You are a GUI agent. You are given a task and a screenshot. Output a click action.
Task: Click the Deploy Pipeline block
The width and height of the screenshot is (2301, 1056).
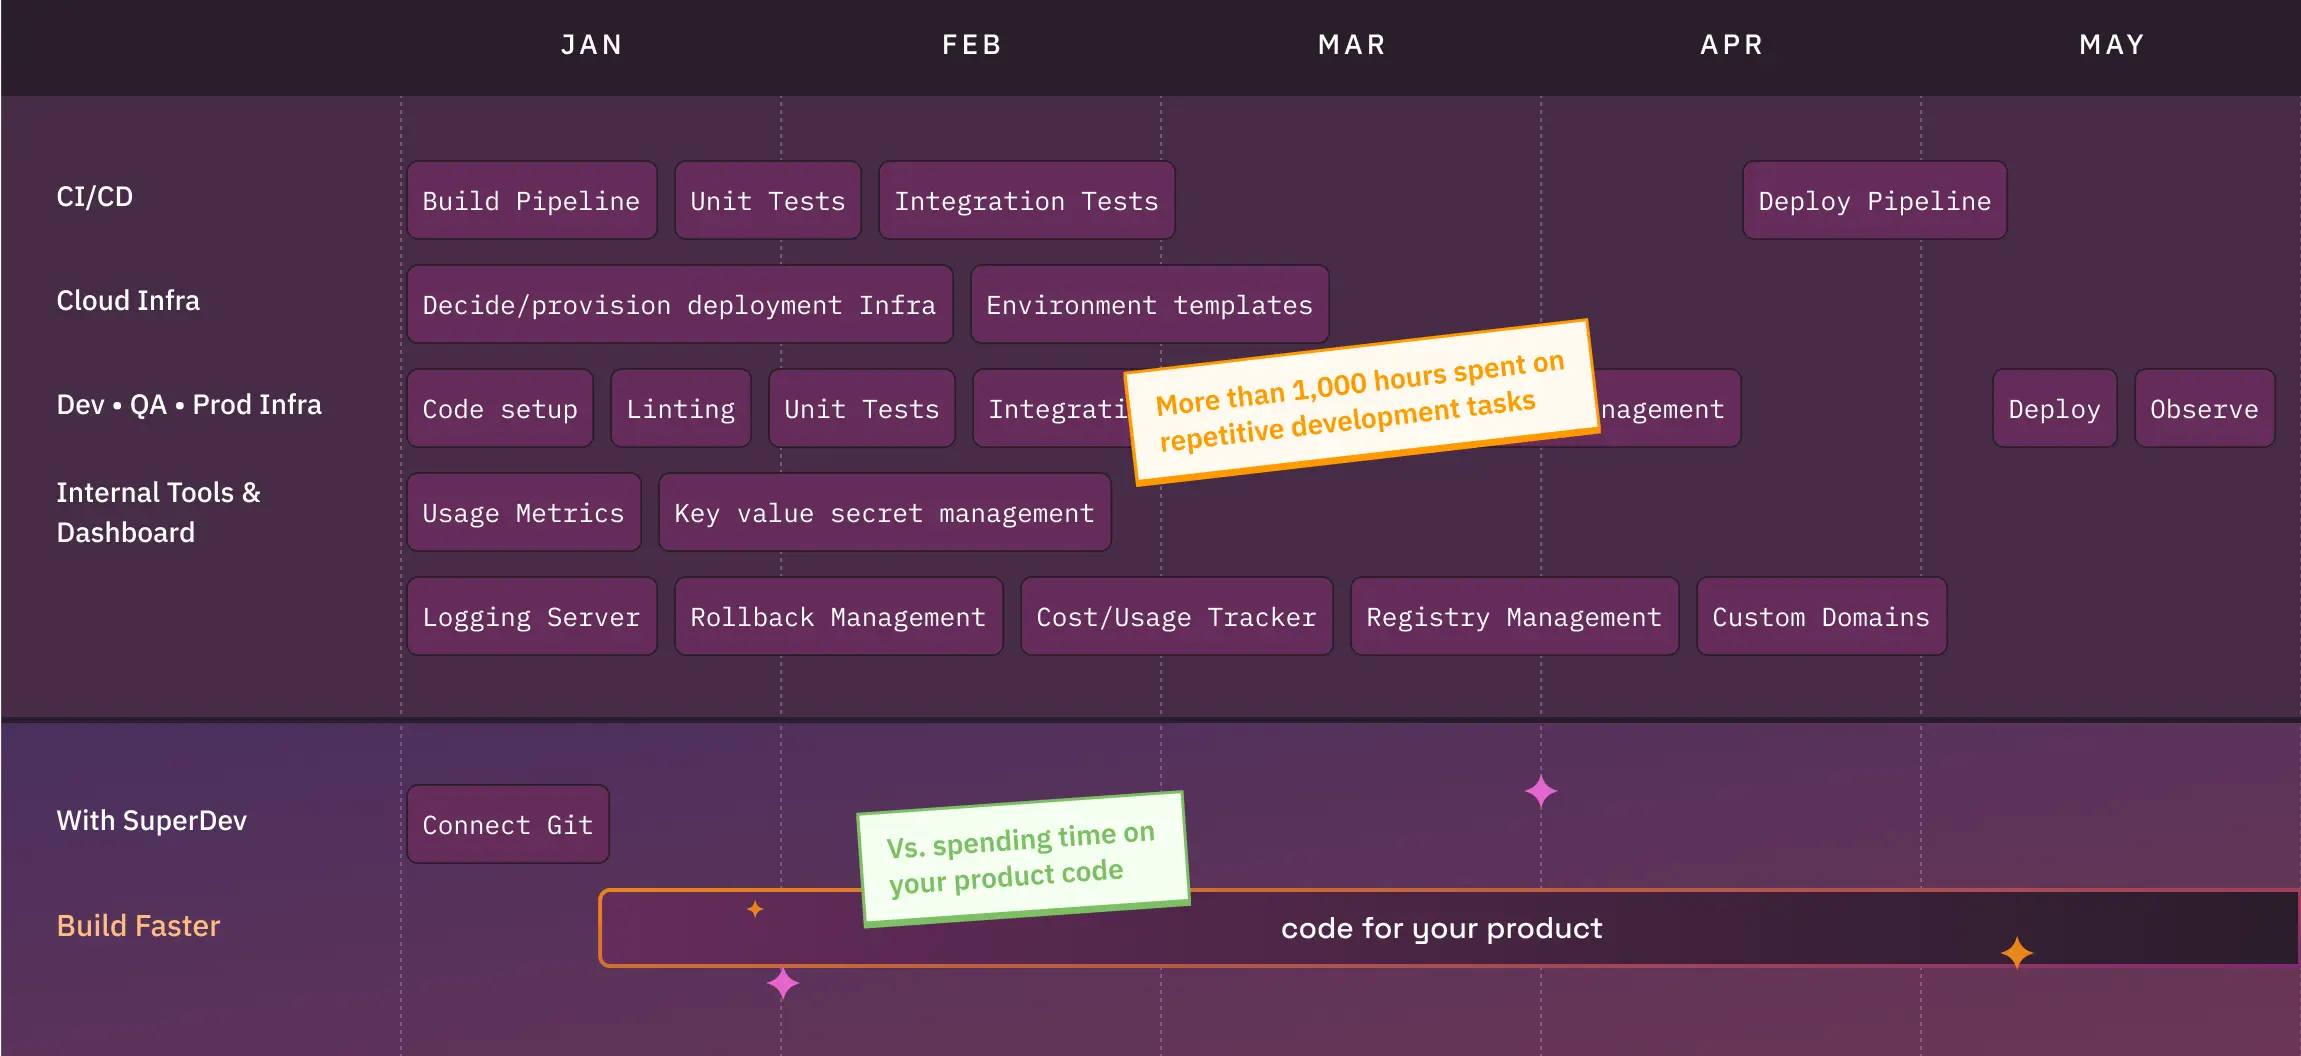click(1874, 201)
